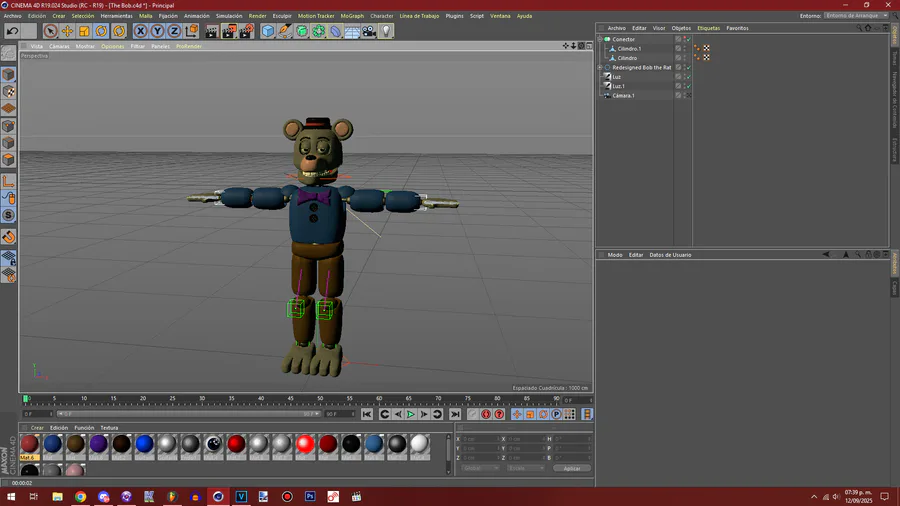Toggle visibility dots for Cilindro.1

click(684, 49)
